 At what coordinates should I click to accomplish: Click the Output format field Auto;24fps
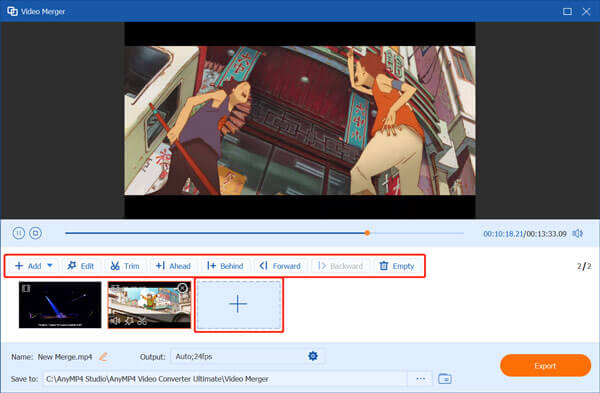247,356
